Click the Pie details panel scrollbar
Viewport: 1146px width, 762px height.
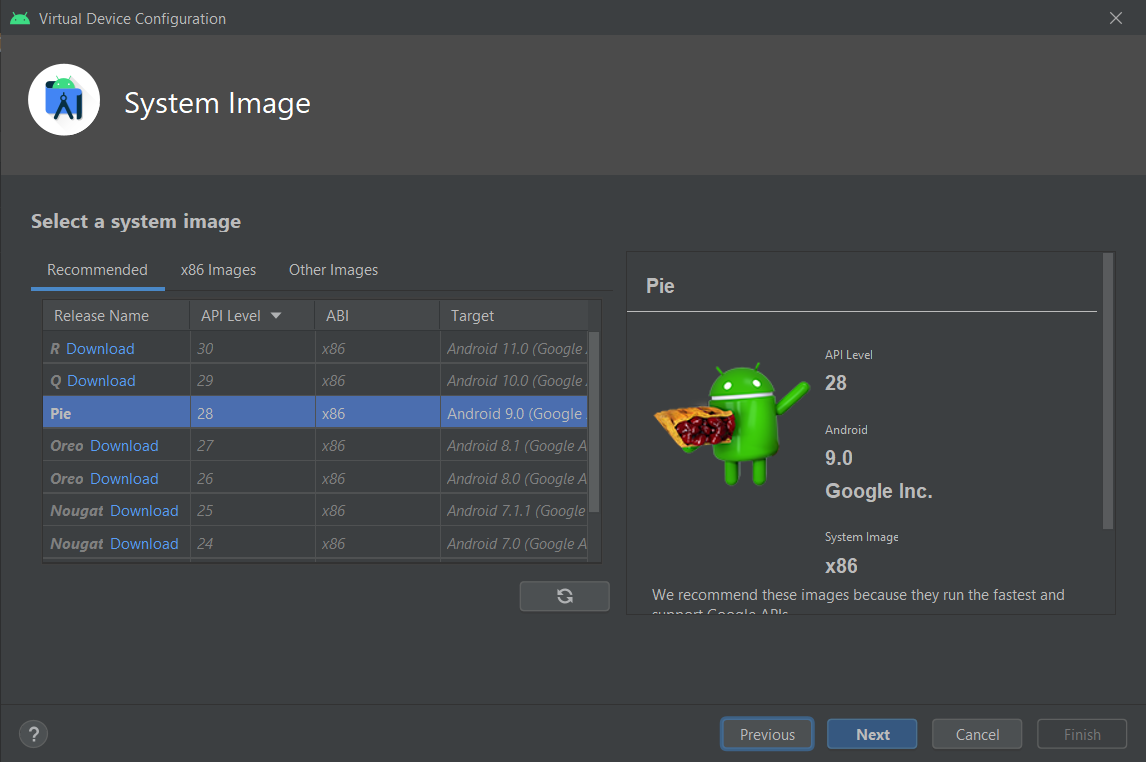point(1108,391)
